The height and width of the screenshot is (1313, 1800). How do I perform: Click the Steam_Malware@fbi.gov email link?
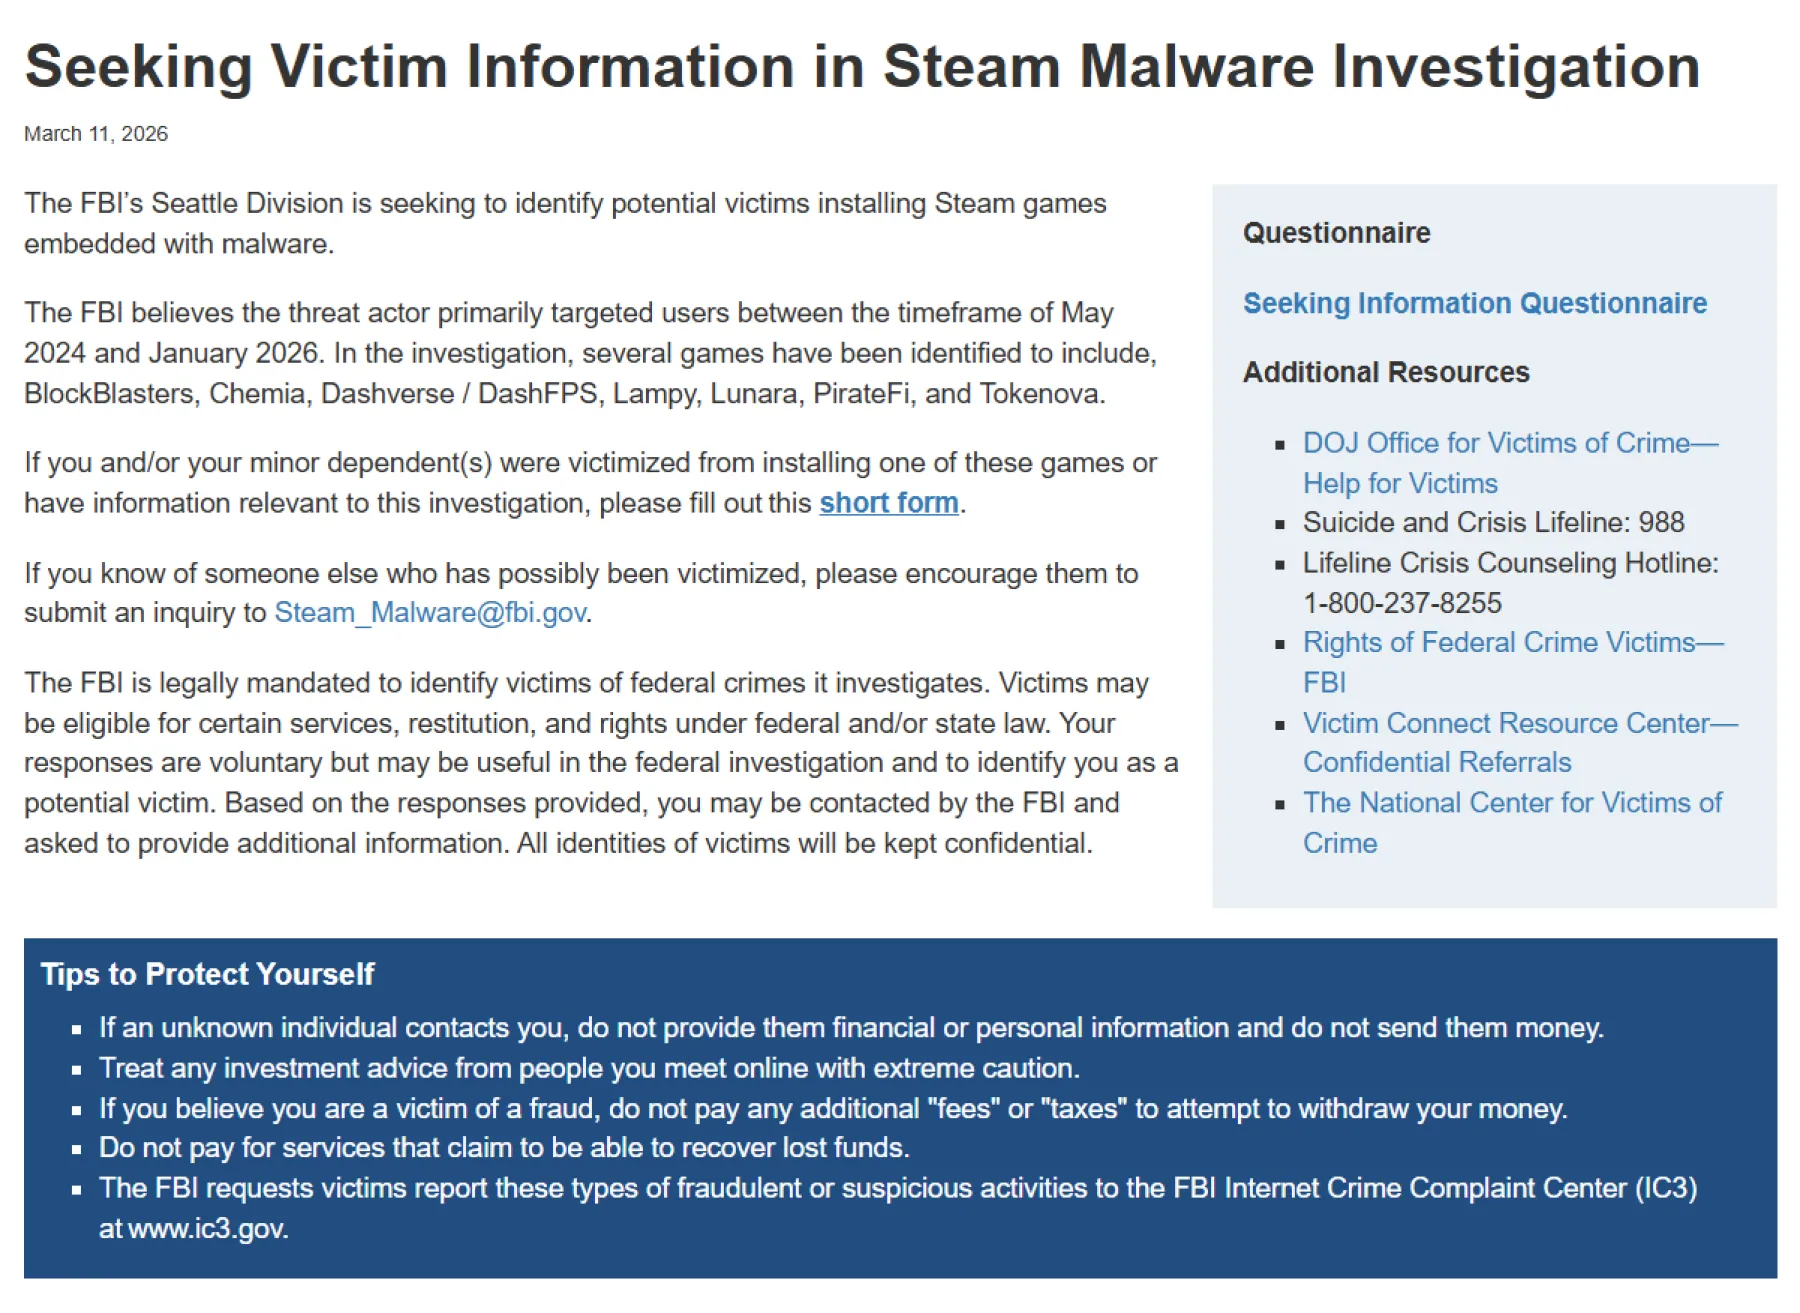click(430, 612)
